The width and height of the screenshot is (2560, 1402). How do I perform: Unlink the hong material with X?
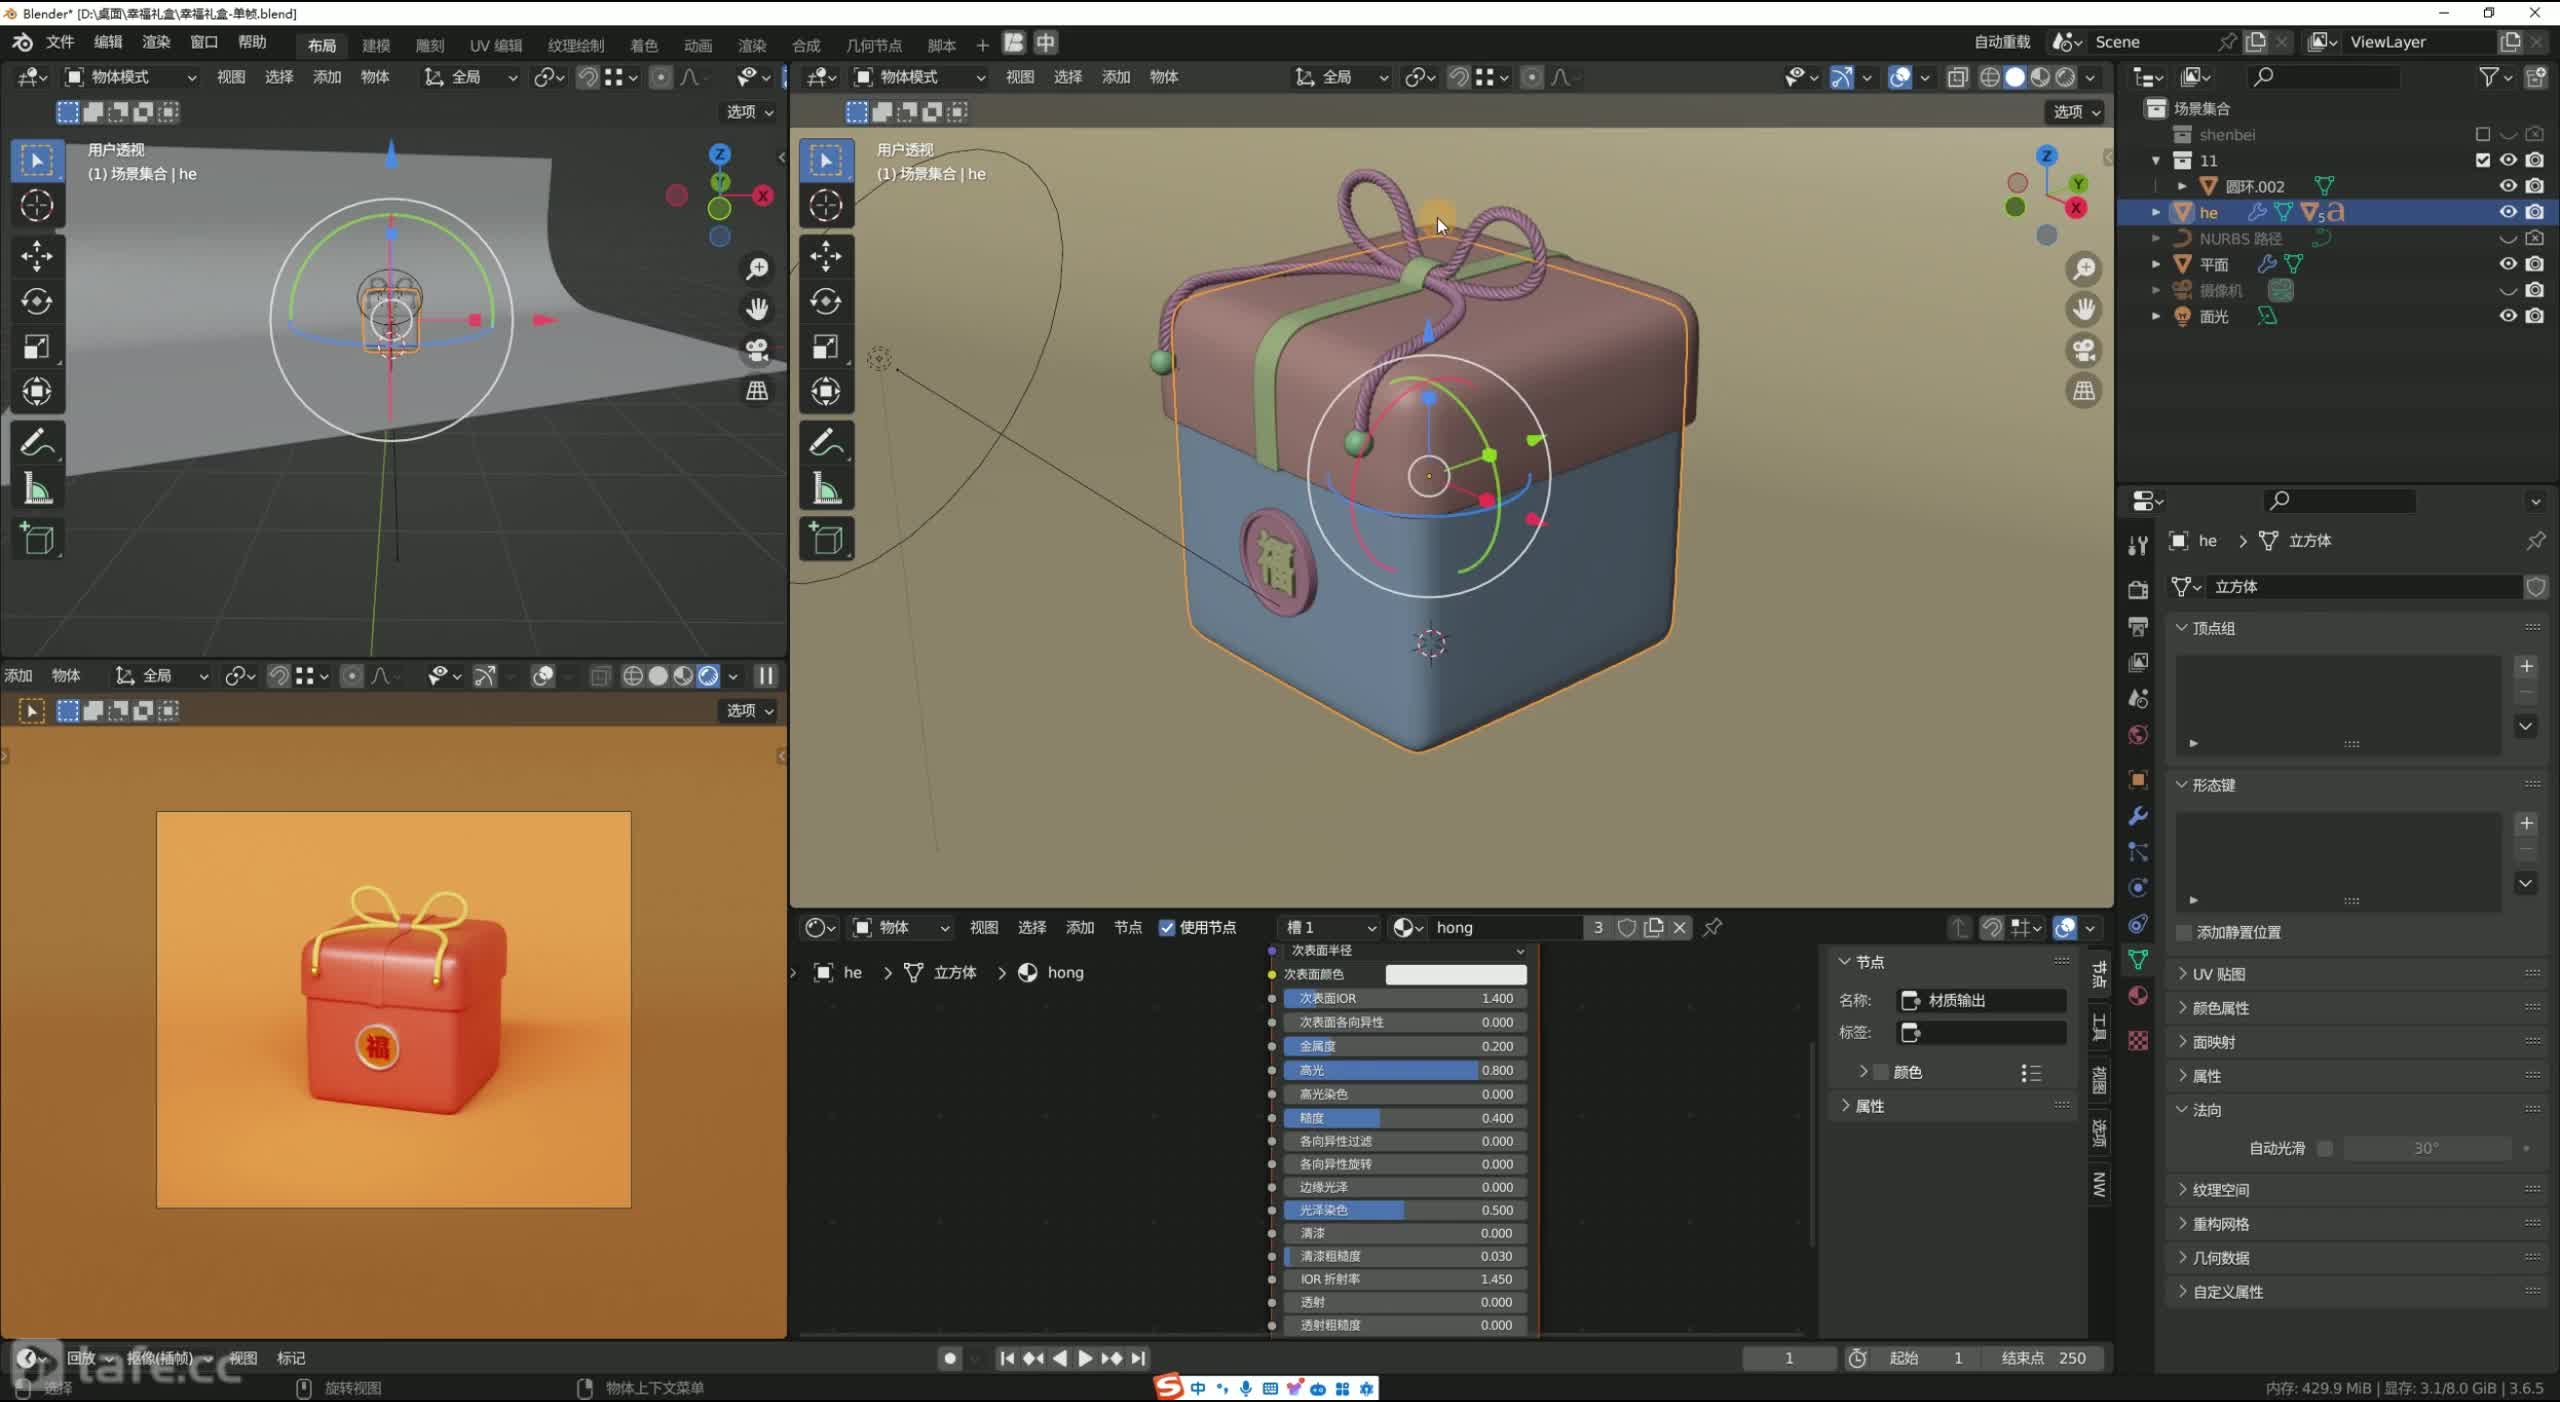pyautogui.click(x=1680, y=927)
